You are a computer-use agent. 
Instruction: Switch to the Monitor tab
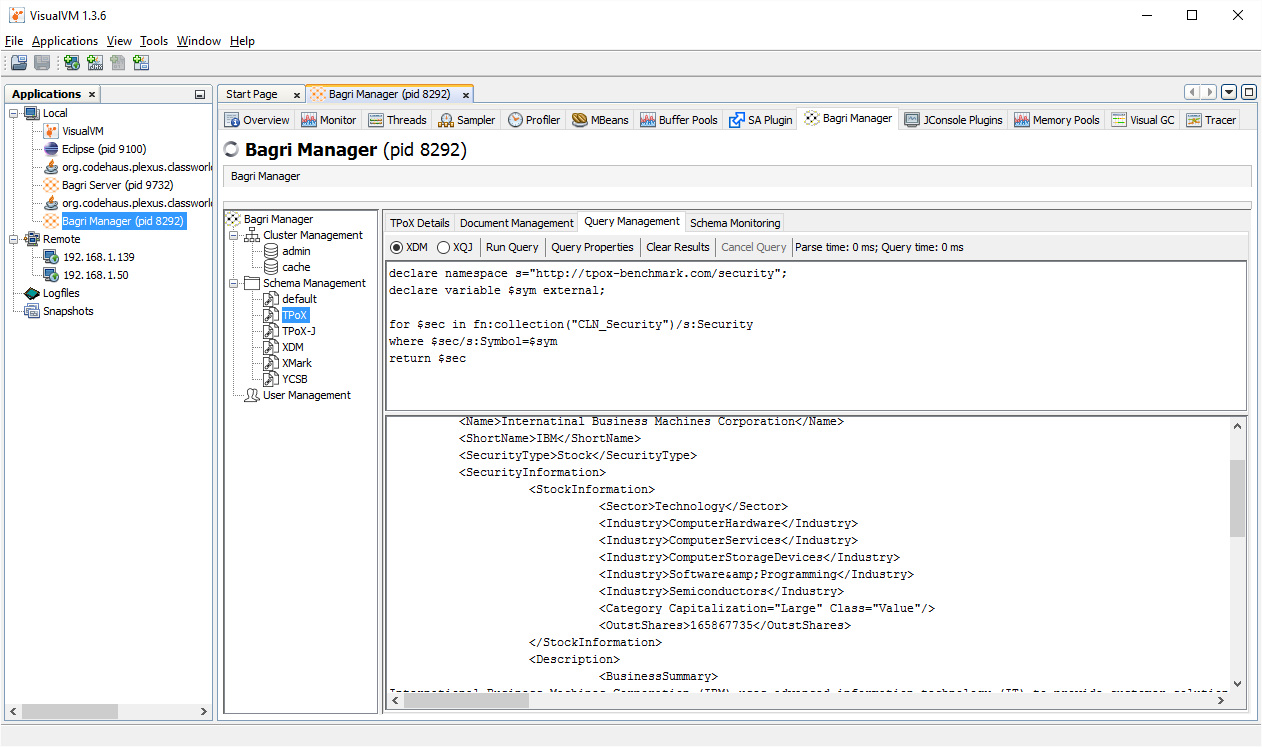point(328,120)
